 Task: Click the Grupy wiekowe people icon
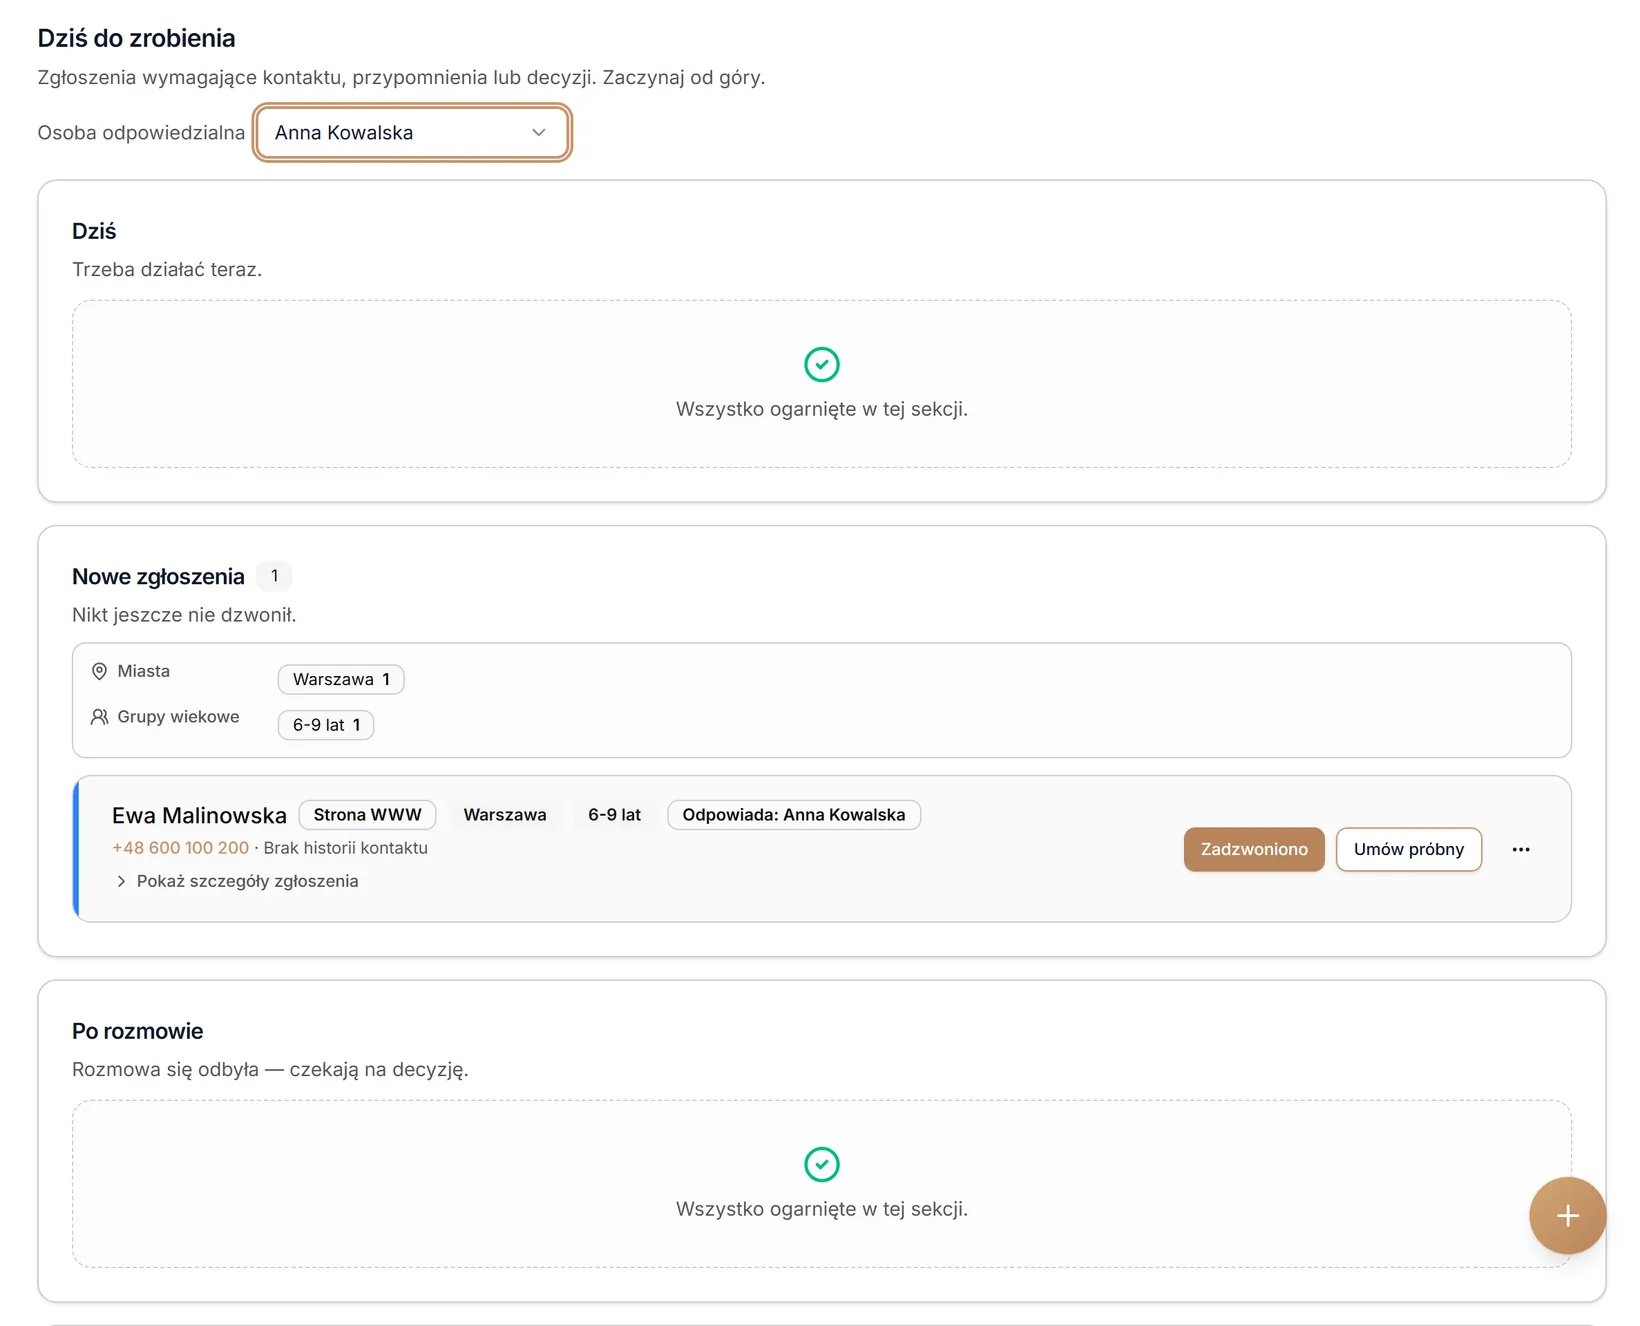pyautogui.click(x=99, y=717)
